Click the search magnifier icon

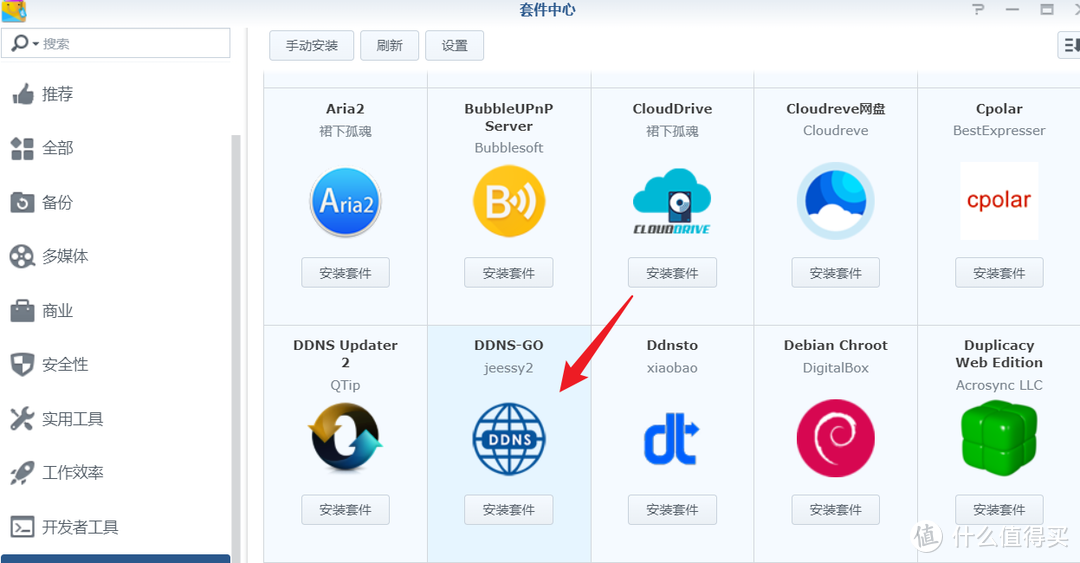pos(20,43)
